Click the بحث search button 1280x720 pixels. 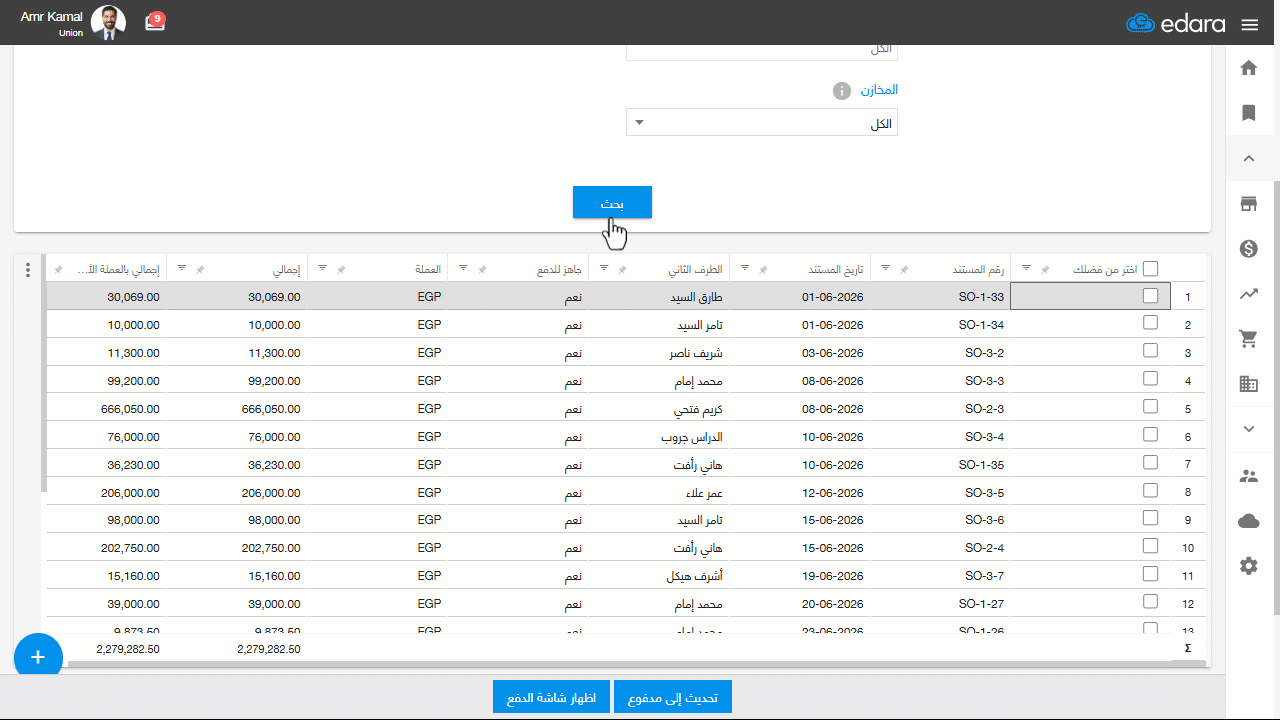(x=612, y=202)
